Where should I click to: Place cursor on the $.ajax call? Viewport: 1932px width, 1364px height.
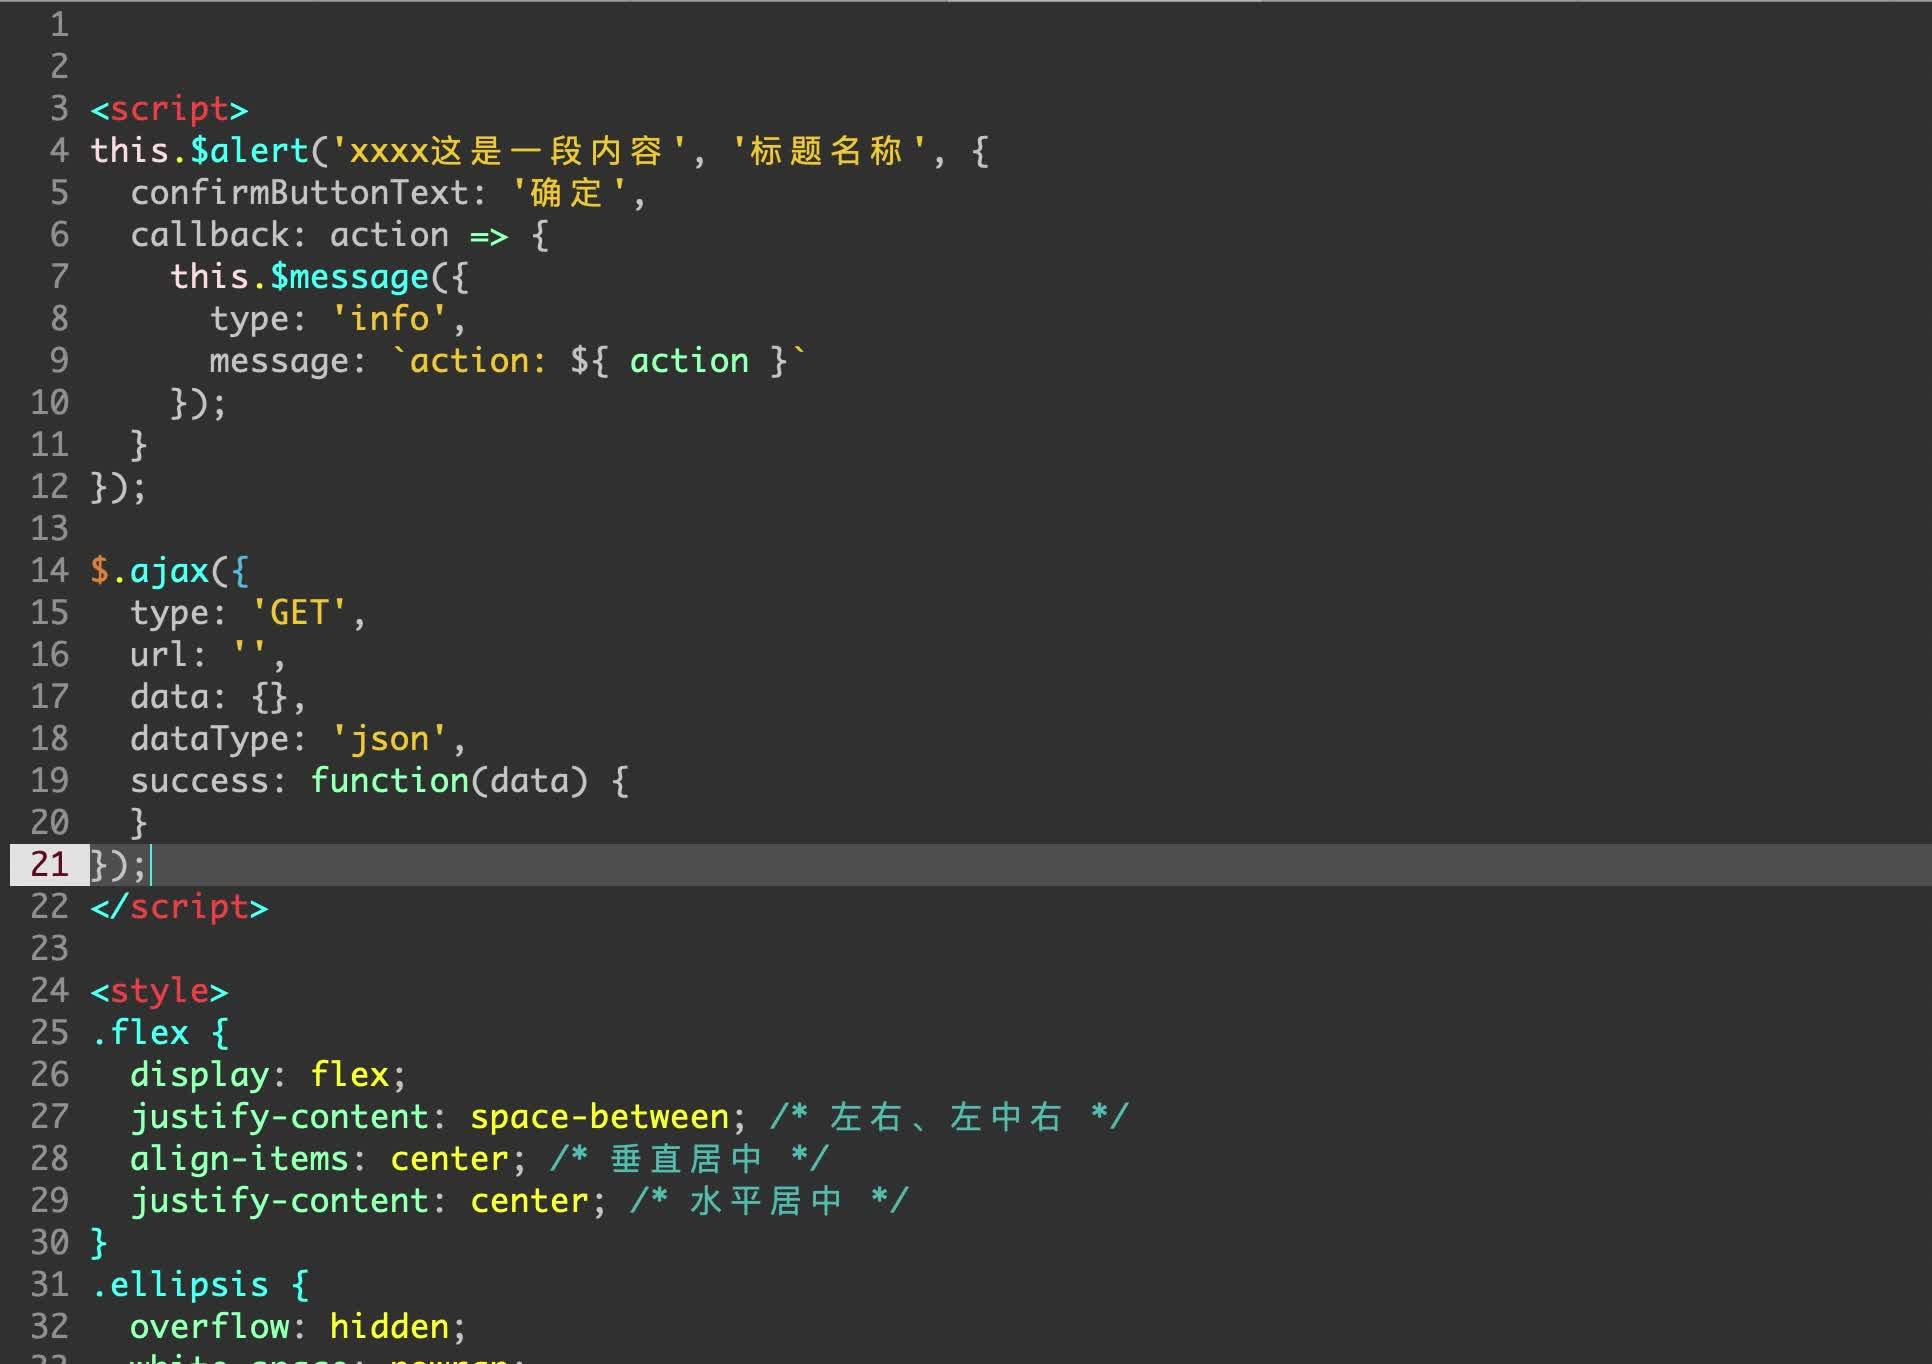[150, 570]
